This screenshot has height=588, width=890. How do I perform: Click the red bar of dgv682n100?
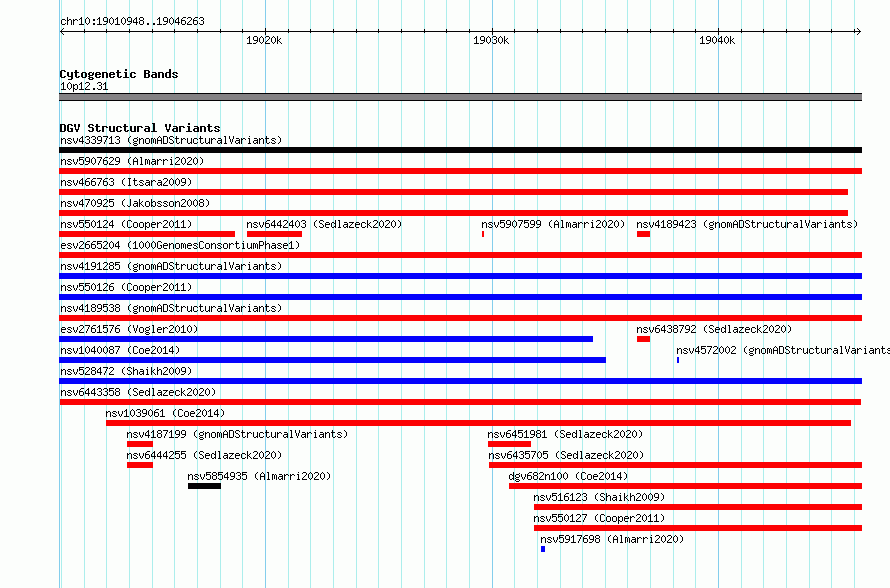coord(685,486)
